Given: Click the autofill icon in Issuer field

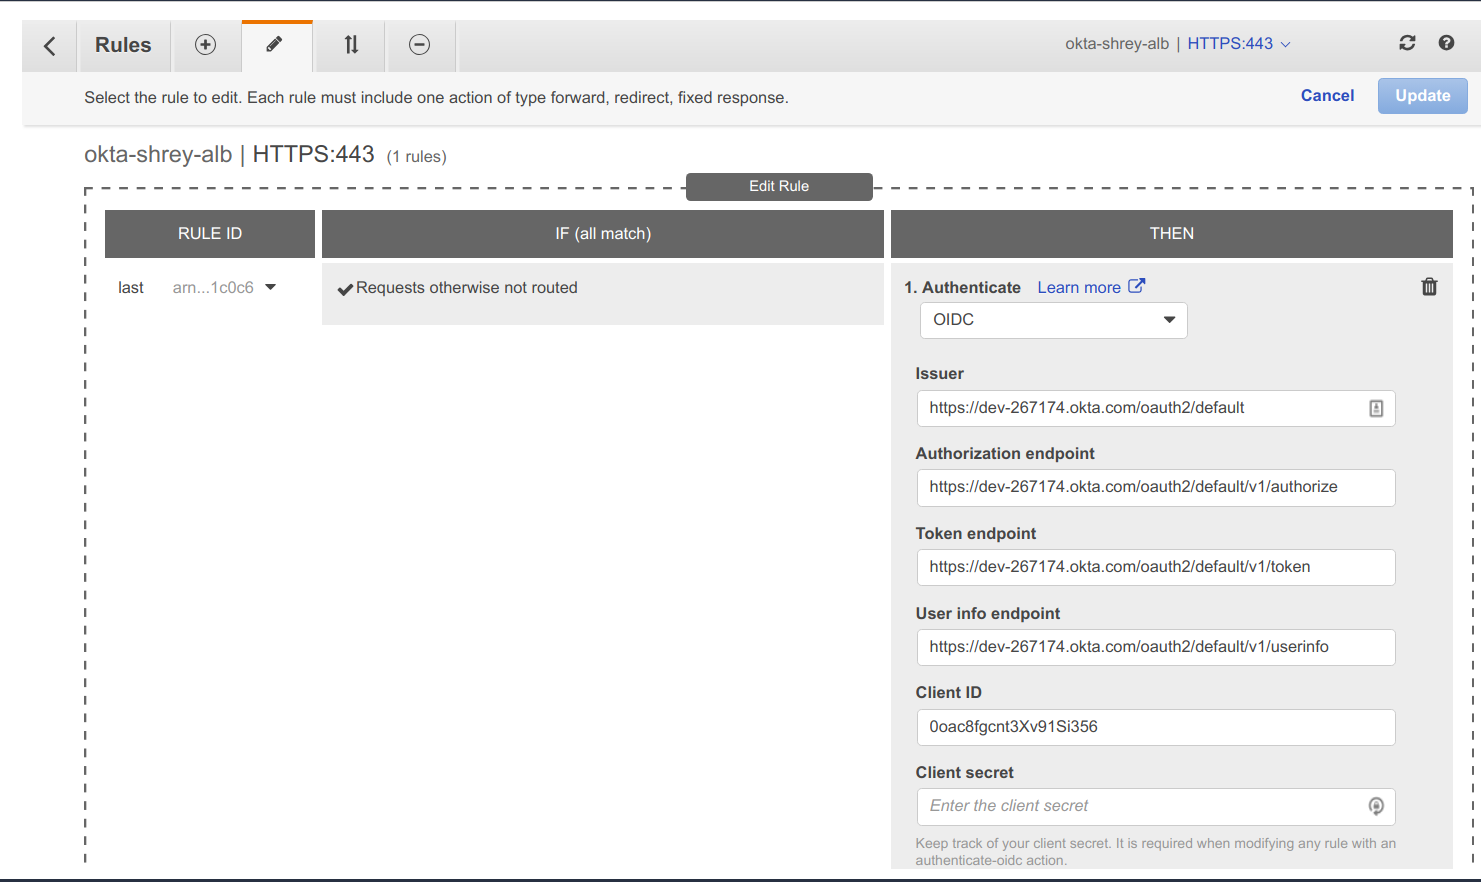Looking at the screenshot, I should pos(1376,408).
